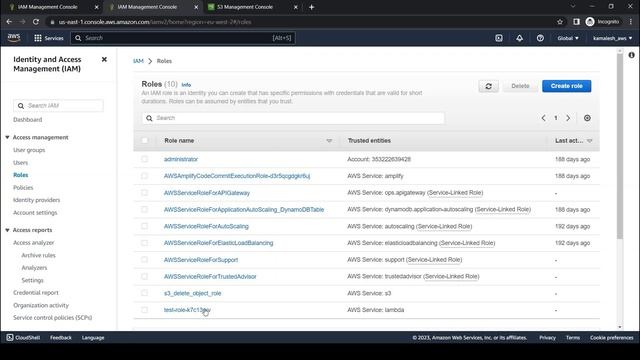Open the tab search dropdown arrow

pyautogui.click(x=573, y=7)
